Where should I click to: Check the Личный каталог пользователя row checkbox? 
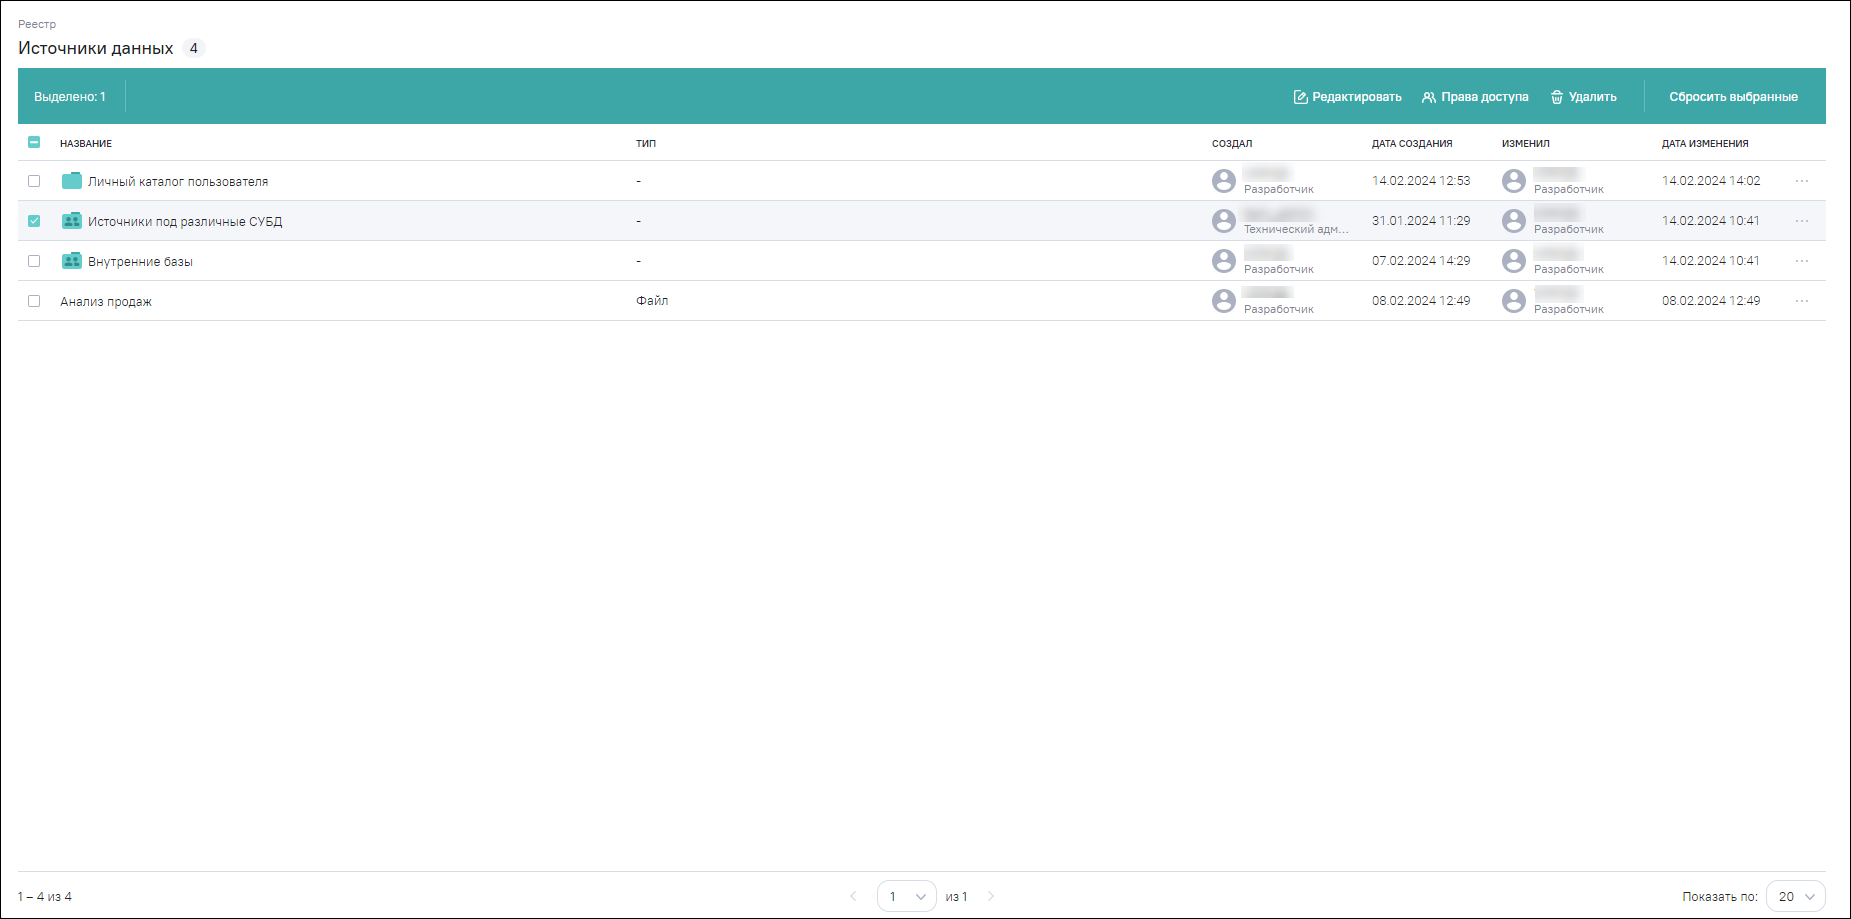point(34,181)
